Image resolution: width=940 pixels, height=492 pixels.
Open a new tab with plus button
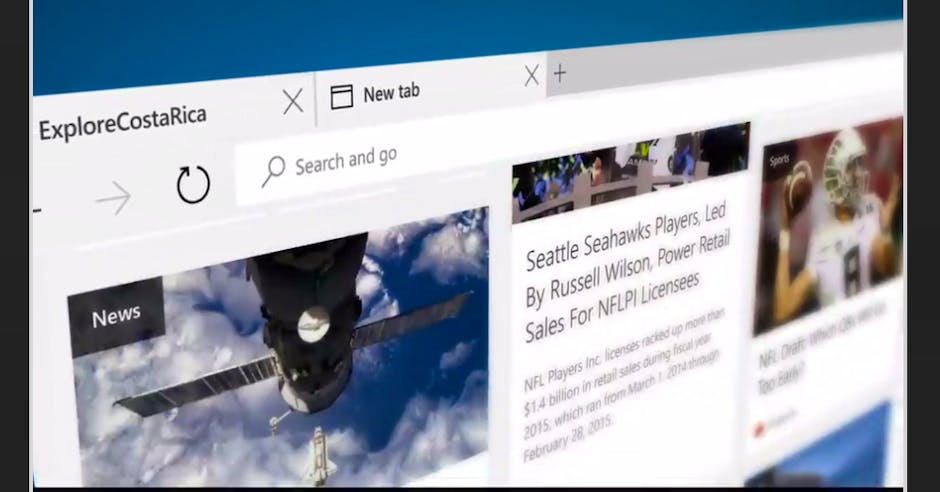pyautogui.click(x=560, y=73)
